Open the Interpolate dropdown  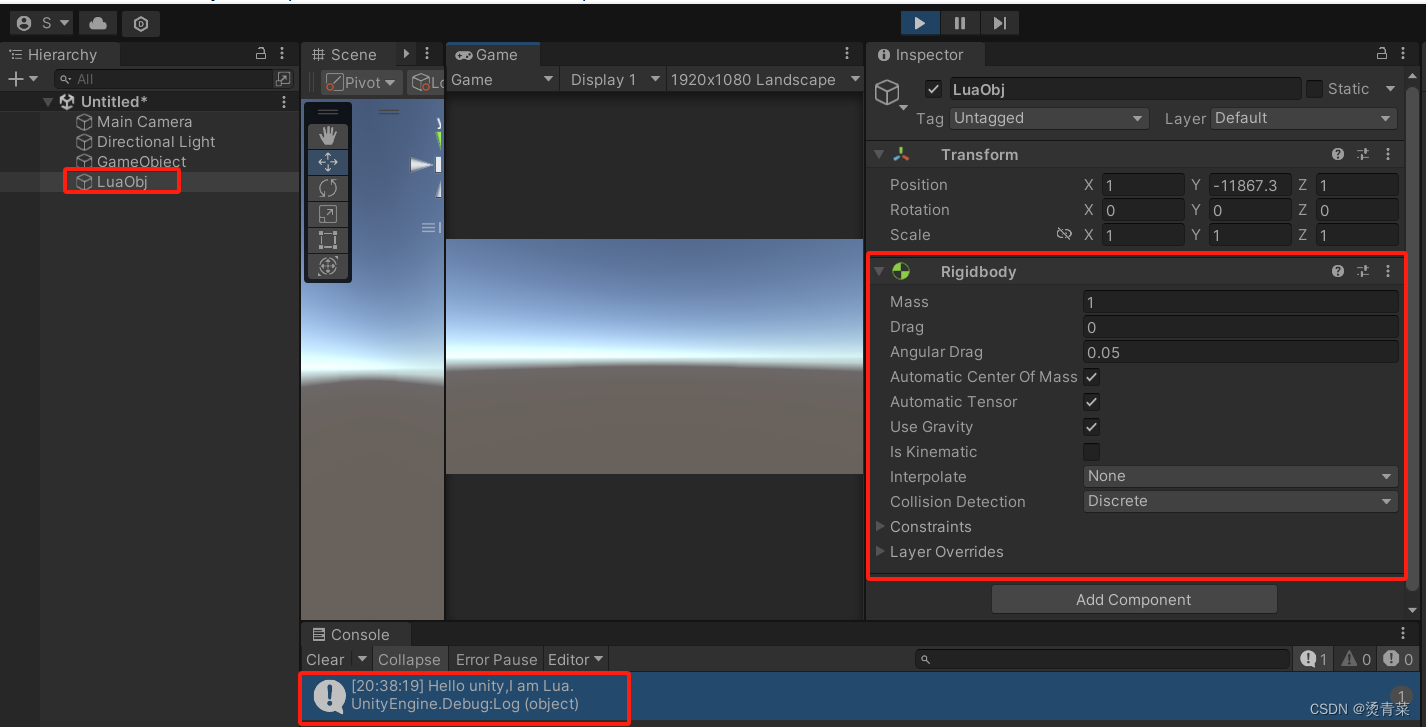pyautogui.click(x=1241, y=477)
